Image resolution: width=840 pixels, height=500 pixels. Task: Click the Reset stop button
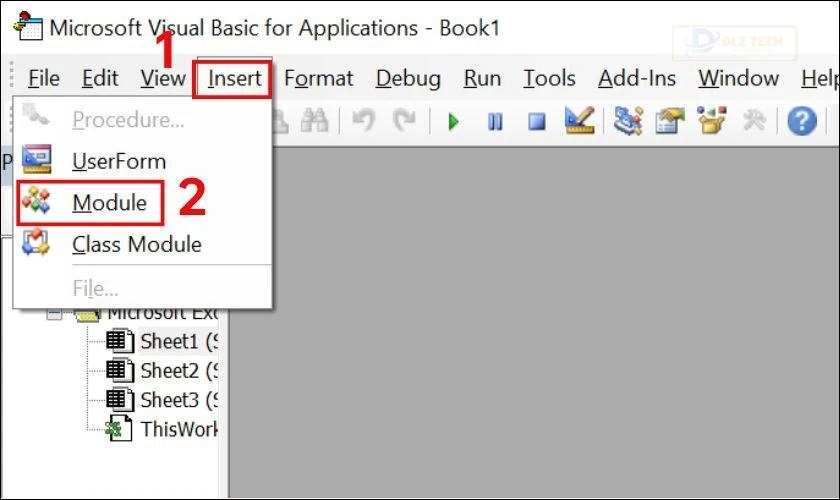click(x=537, y=122)
